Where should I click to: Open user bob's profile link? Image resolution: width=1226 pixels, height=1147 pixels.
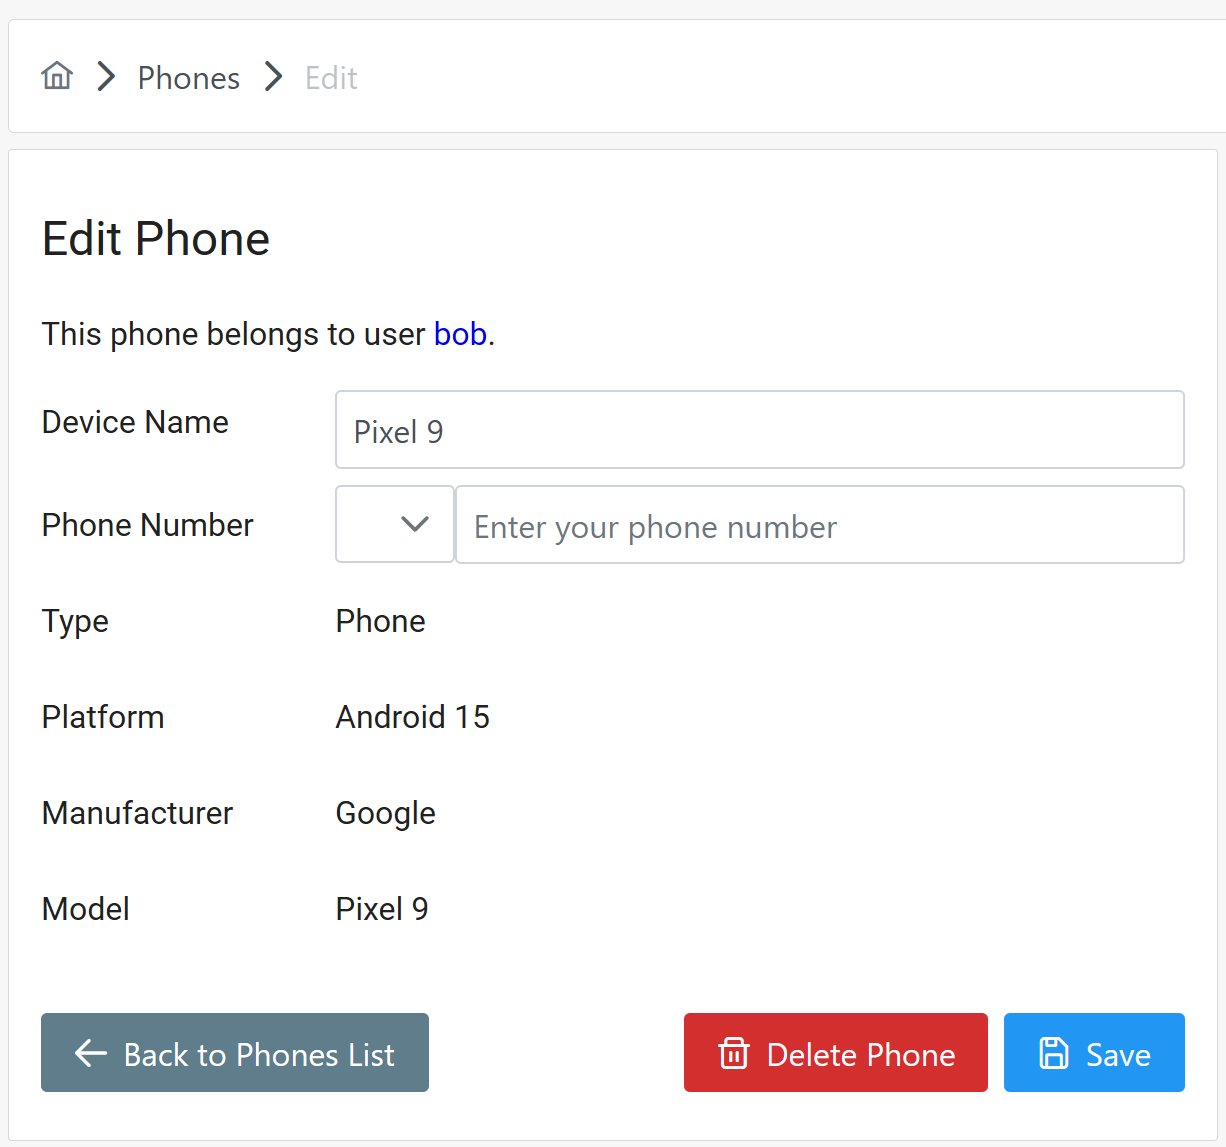tap(460, 334)
